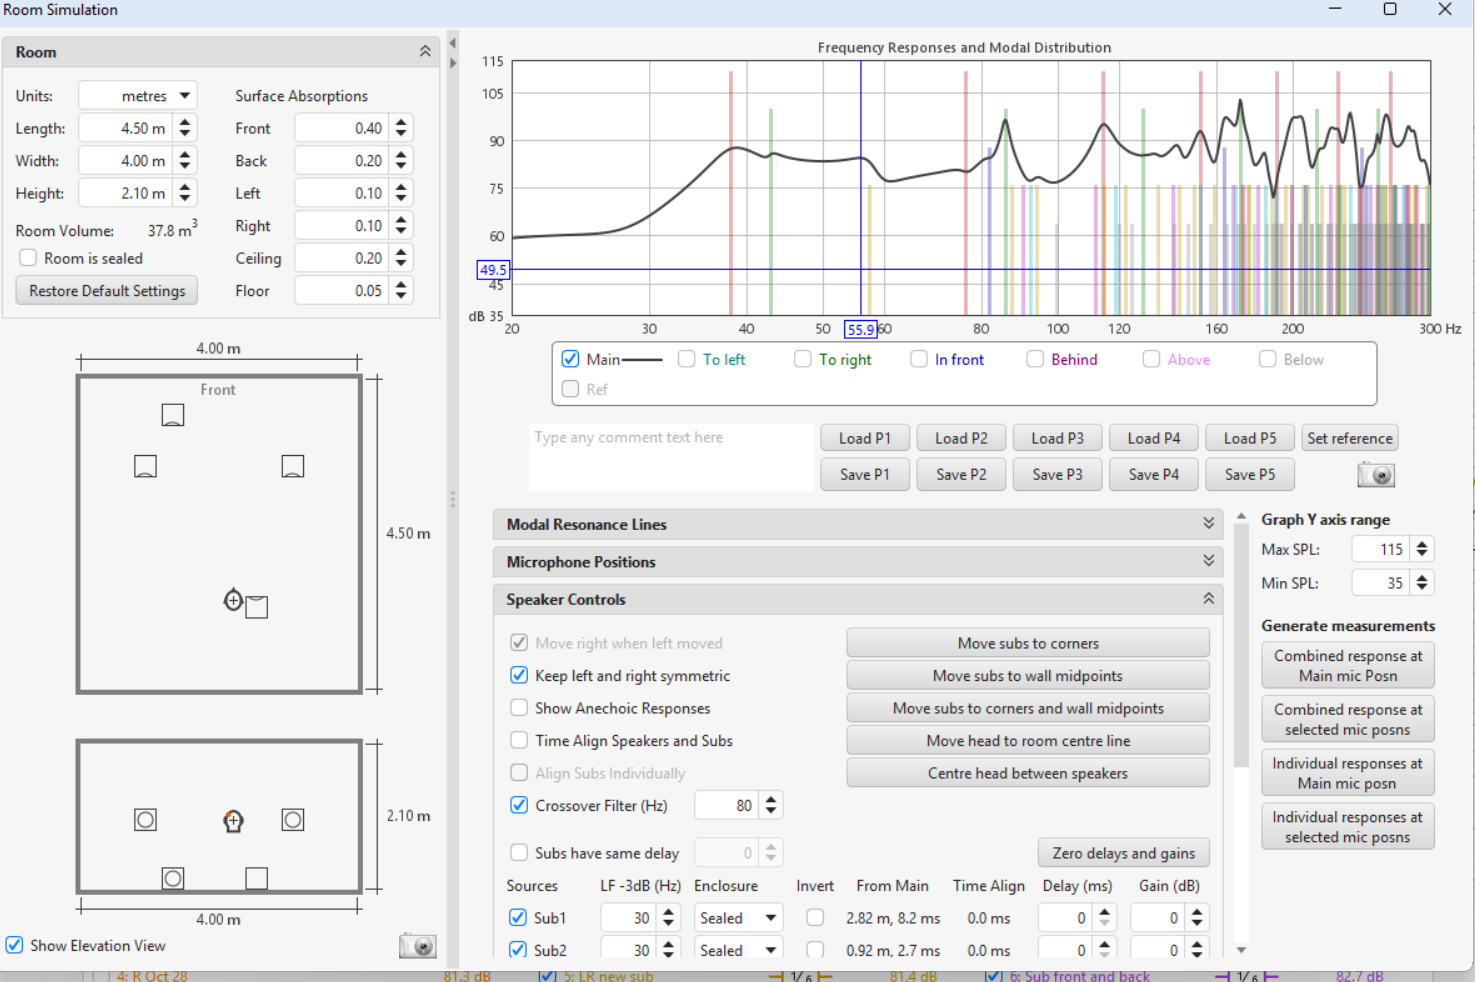Enable Show Anechoic Responses

pos(519,708)
